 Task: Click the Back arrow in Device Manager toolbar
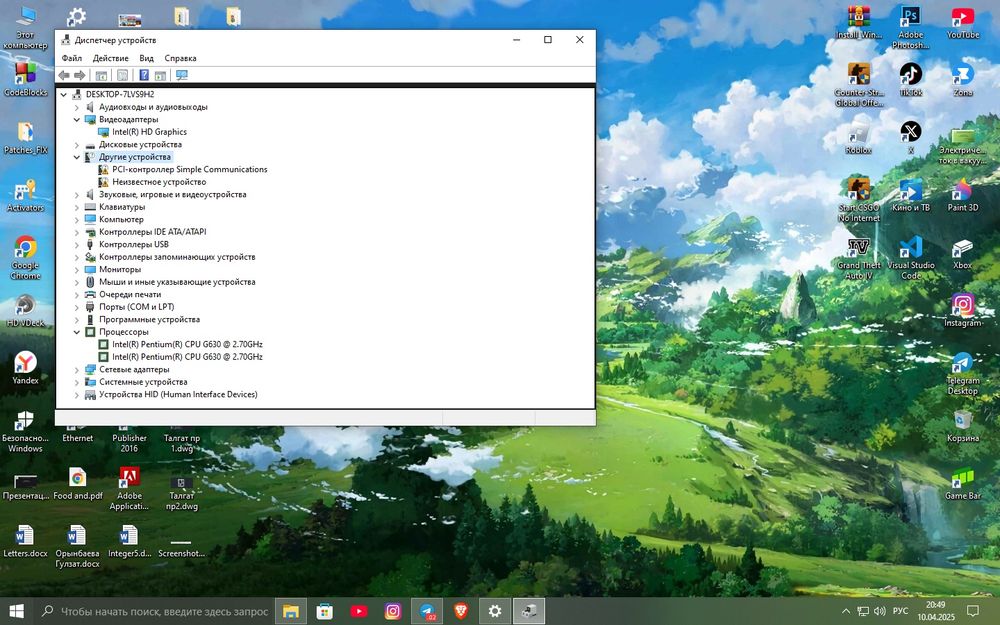point(64,75)
